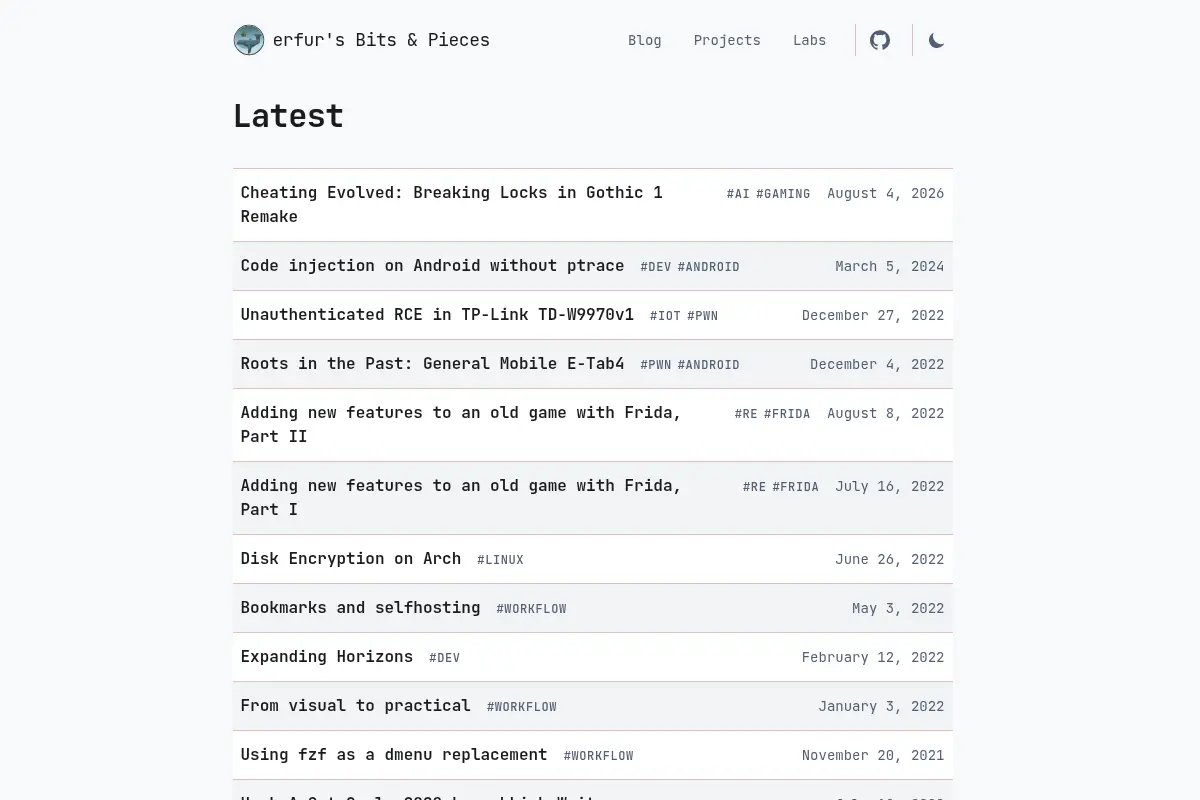
Task: Click the erfur's Bits & Pieces title
Action: tap(381, 40)
